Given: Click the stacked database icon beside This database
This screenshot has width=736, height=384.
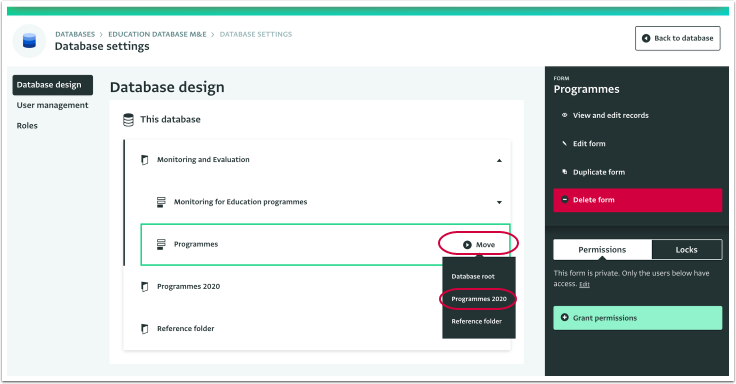Looking at the screenshot, I should point(128,120).
